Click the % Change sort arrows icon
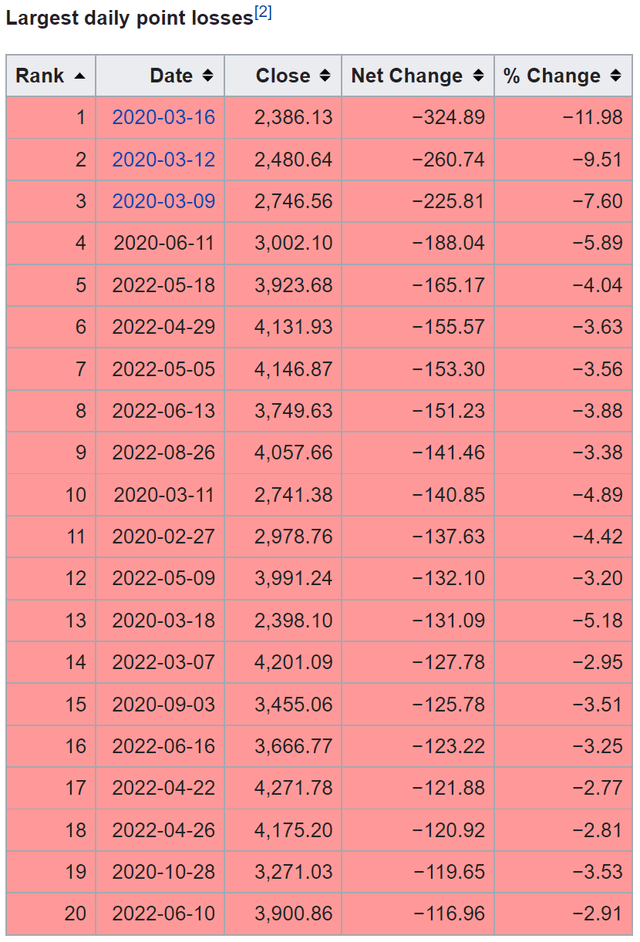640x942 pixels. click(x=615, y=76)
